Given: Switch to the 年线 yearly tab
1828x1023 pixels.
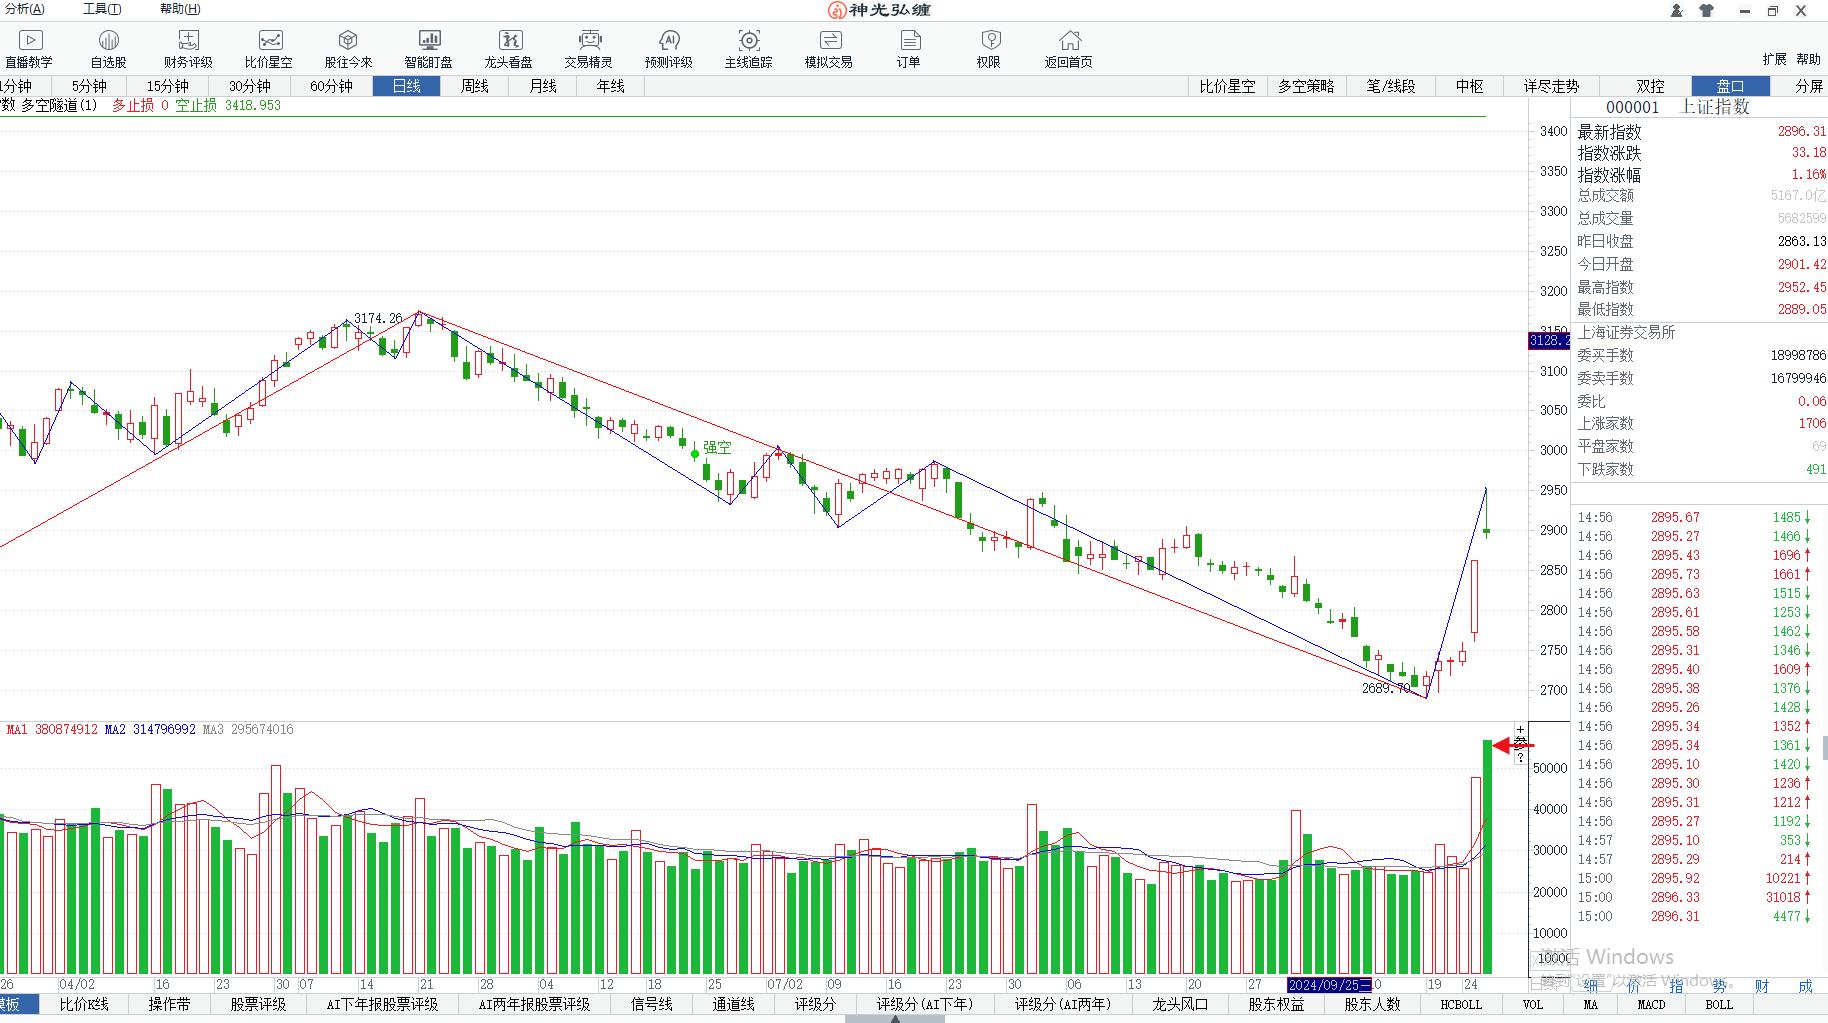Looking at the screenshot, I should click(x=610, y=86).
